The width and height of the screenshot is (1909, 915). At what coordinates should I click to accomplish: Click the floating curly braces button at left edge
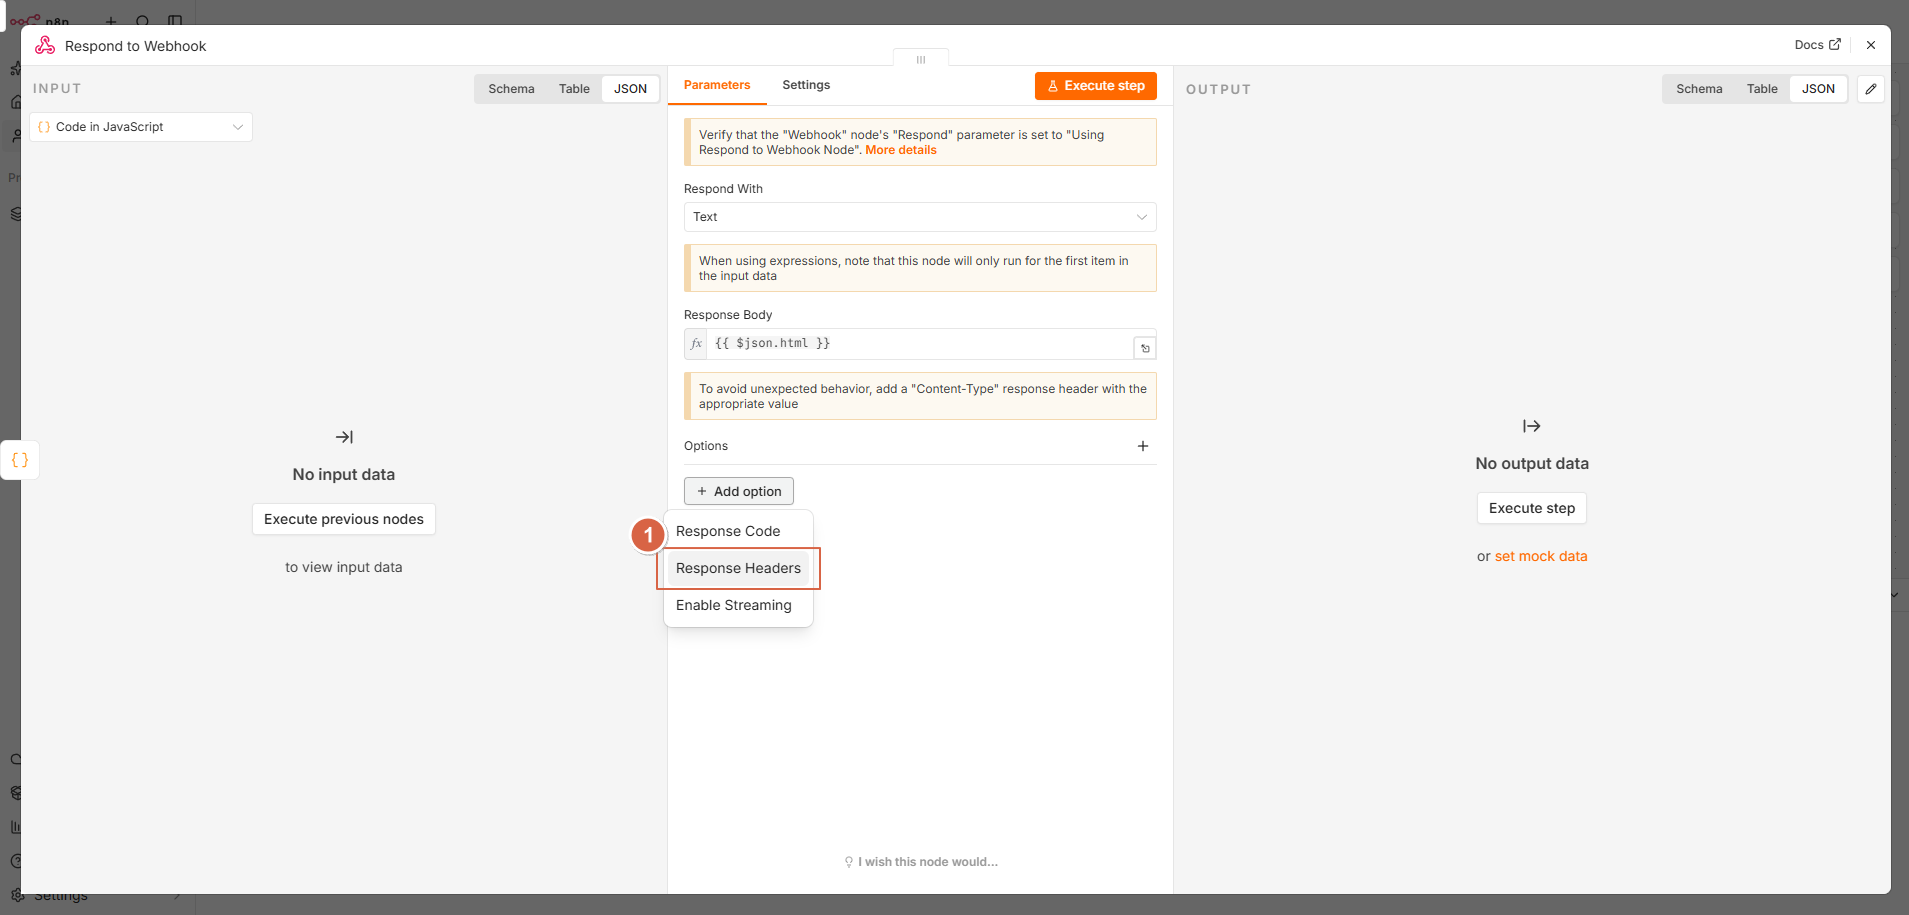pyautogui.click(x=20, y=460)
